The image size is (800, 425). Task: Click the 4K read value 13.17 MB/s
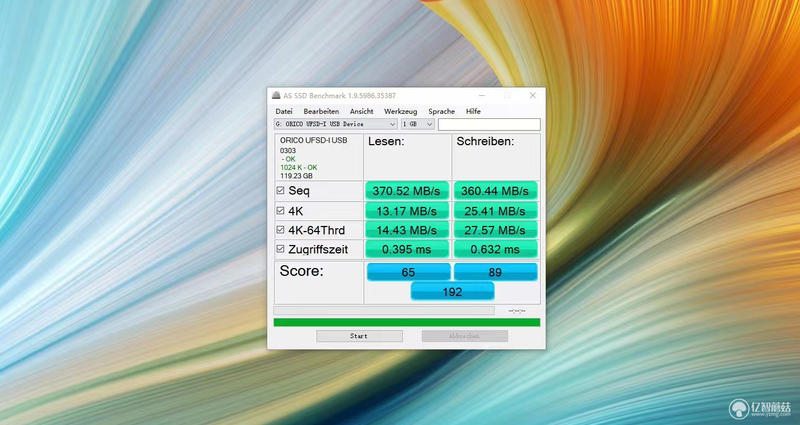tap(407, 211)
